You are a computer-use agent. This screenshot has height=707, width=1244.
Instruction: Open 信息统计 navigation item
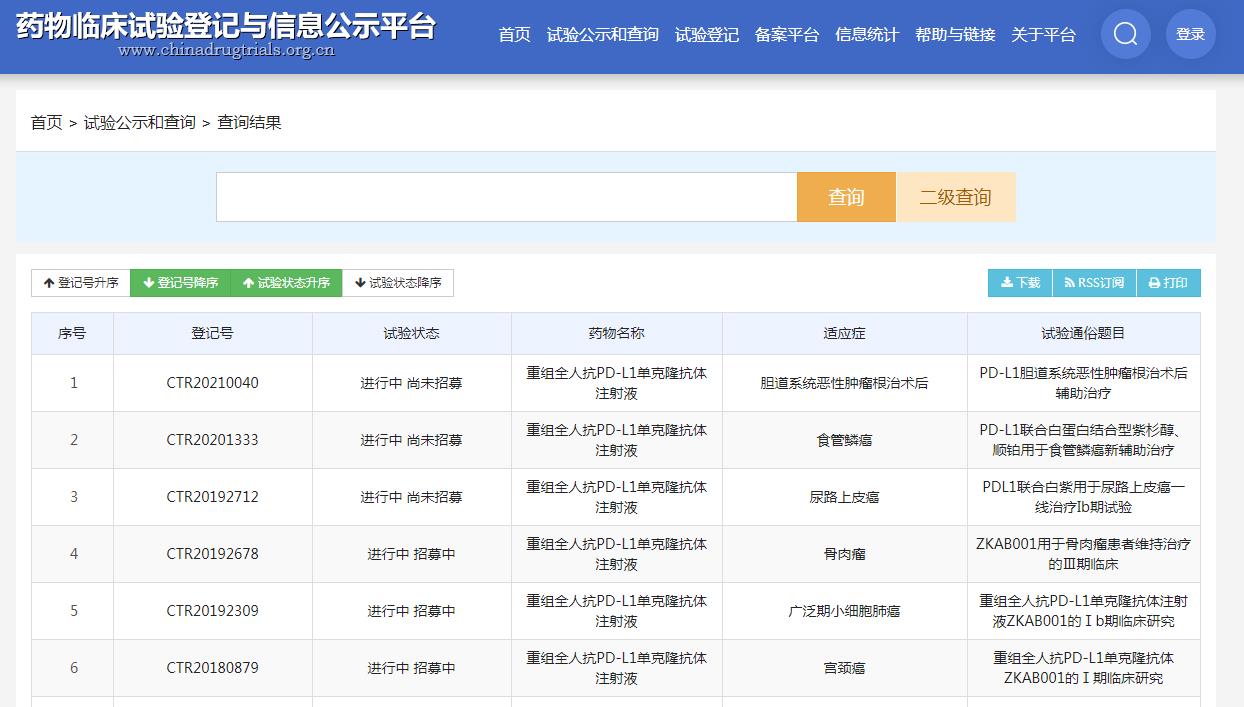click(866, 35)
